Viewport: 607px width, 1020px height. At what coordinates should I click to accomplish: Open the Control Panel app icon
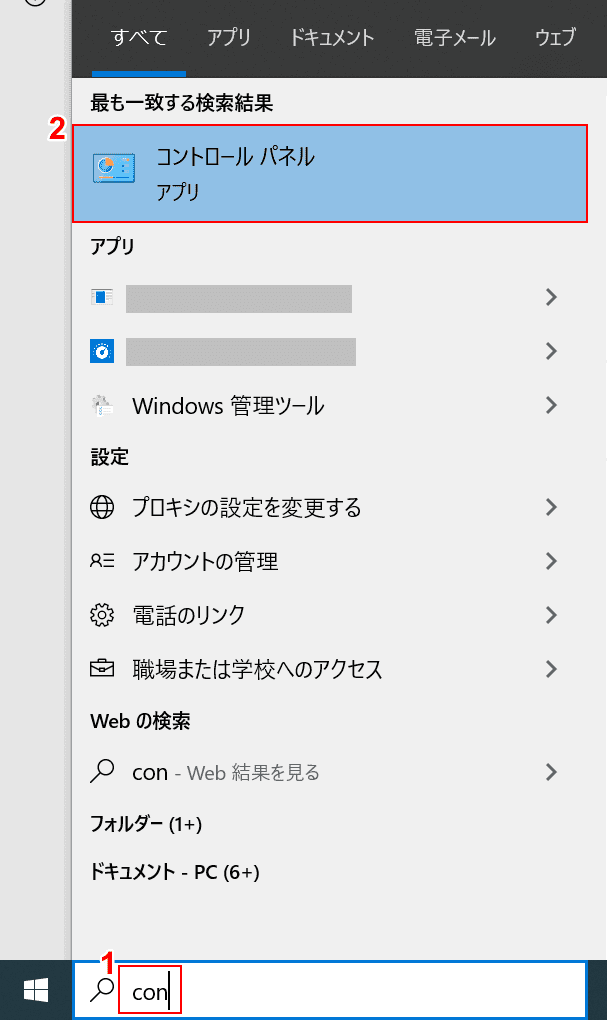click(x=114, y=169)
